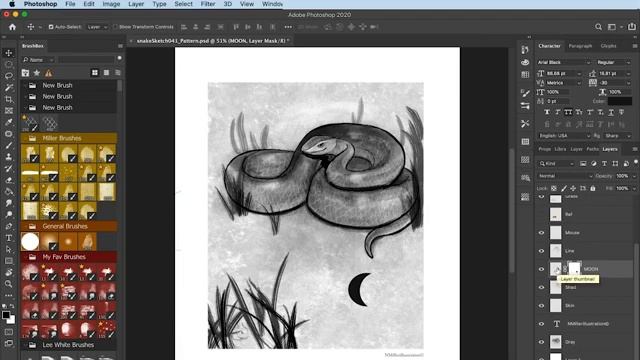The height and width of the screenshot is (360, 640).
Task: Select the Horizontal Type tool
Action: (x=9, y=238)
